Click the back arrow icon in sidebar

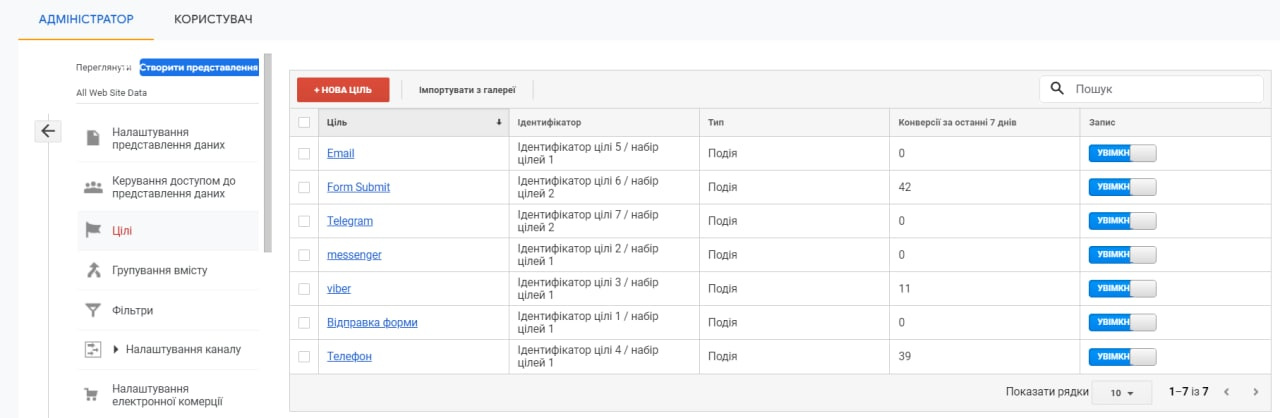click(48, 131)
